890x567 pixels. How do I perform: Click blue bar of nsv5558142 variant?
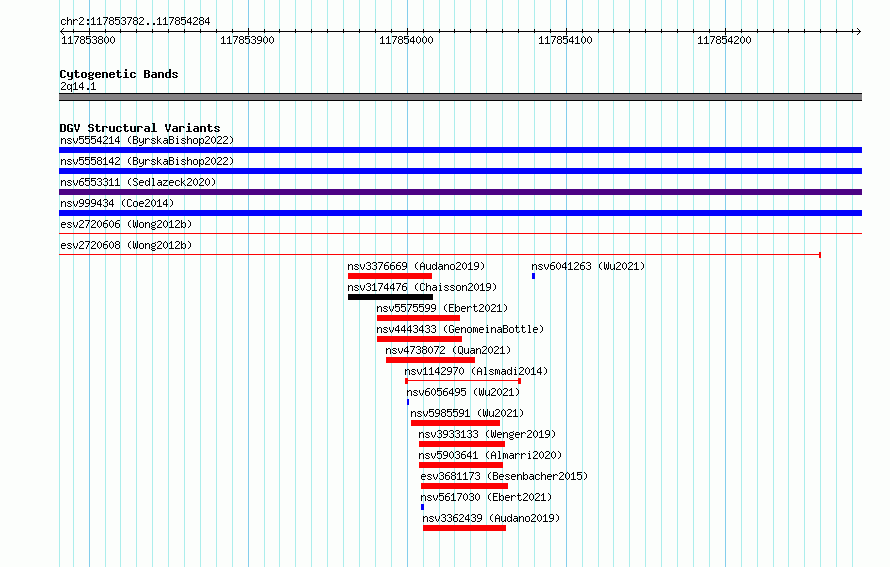(x=460, y=171)
